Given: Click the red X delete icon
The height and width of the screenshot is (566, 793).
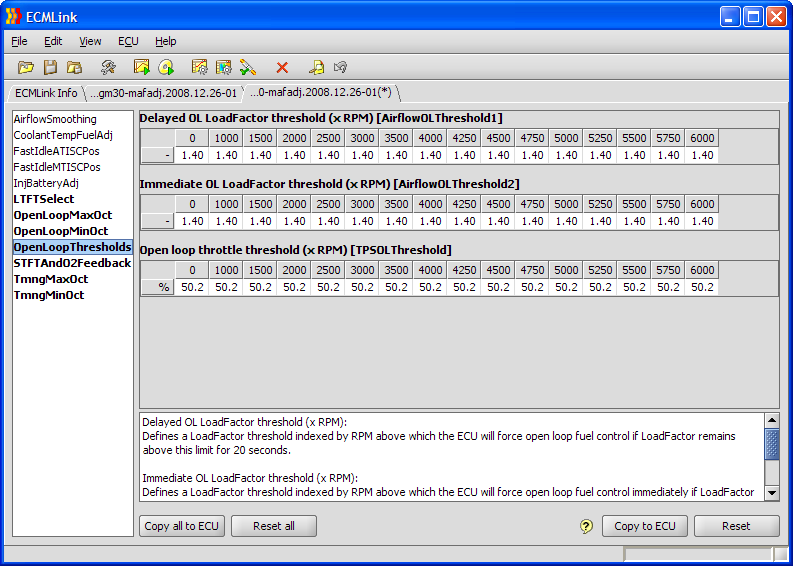Looking at the screenshot, I should click(x=282, y=67).
